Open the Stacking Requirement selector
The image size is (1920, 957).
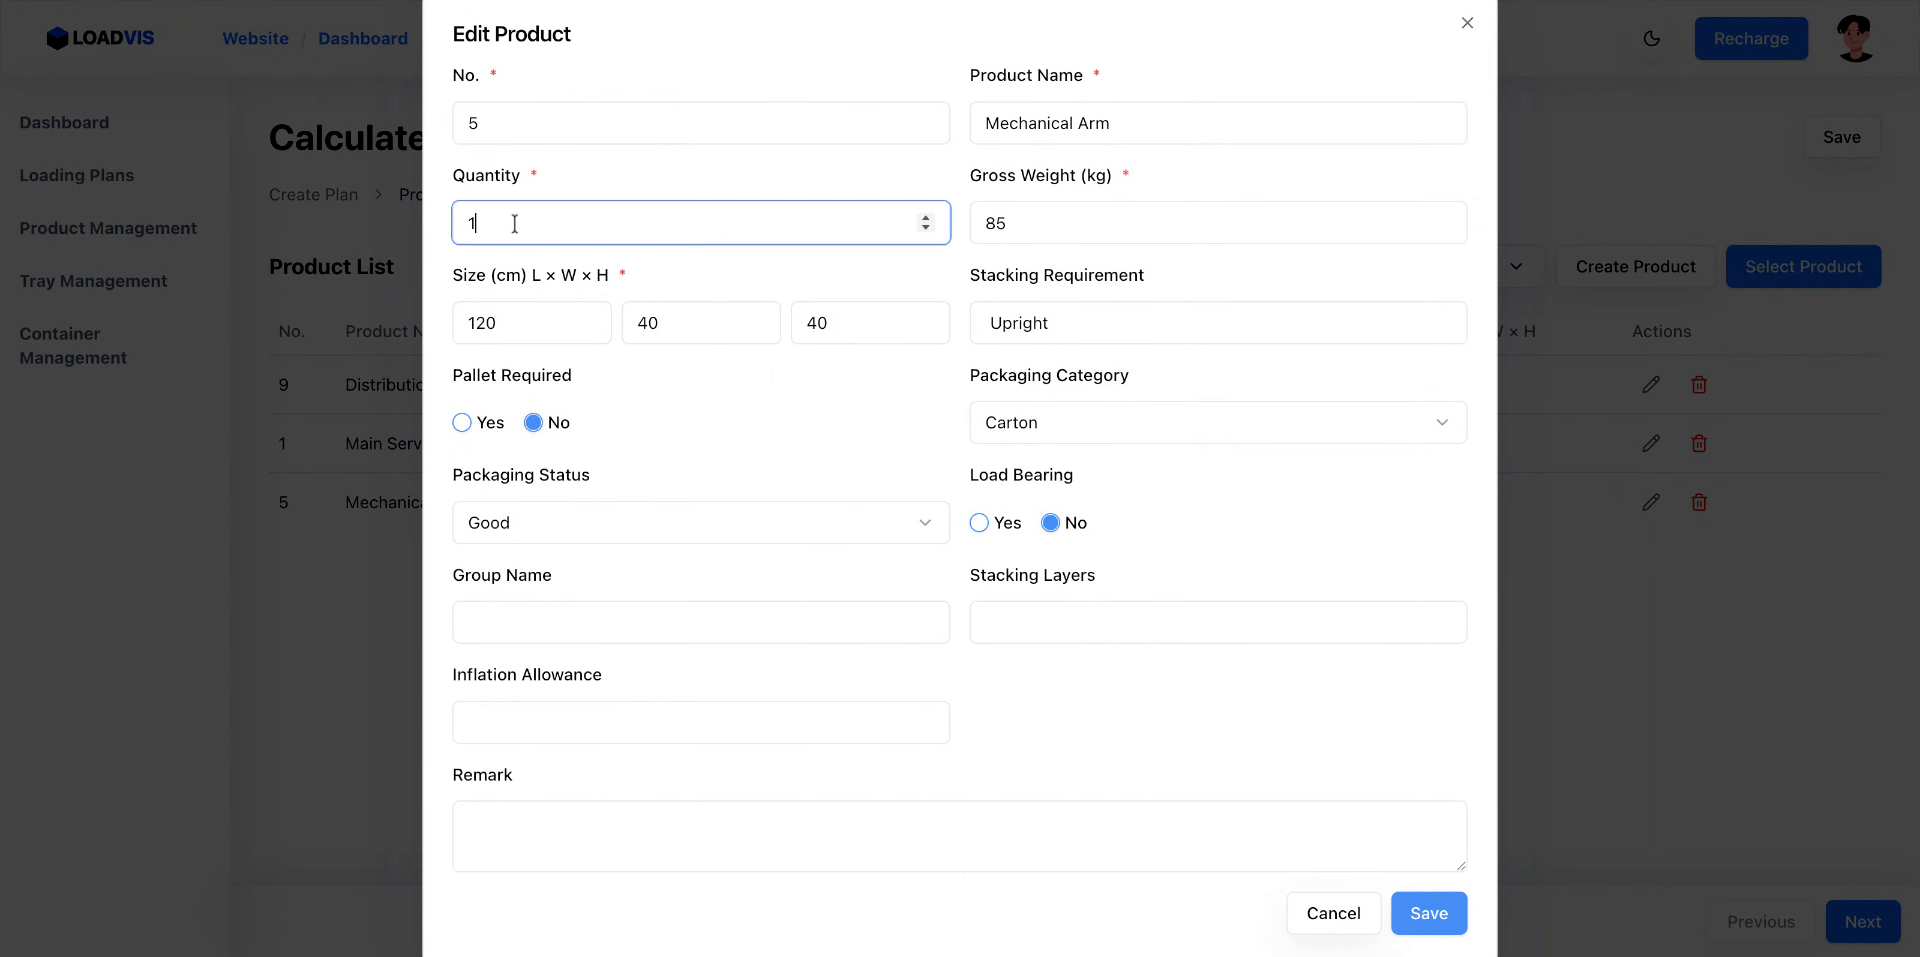point(1217,323)
